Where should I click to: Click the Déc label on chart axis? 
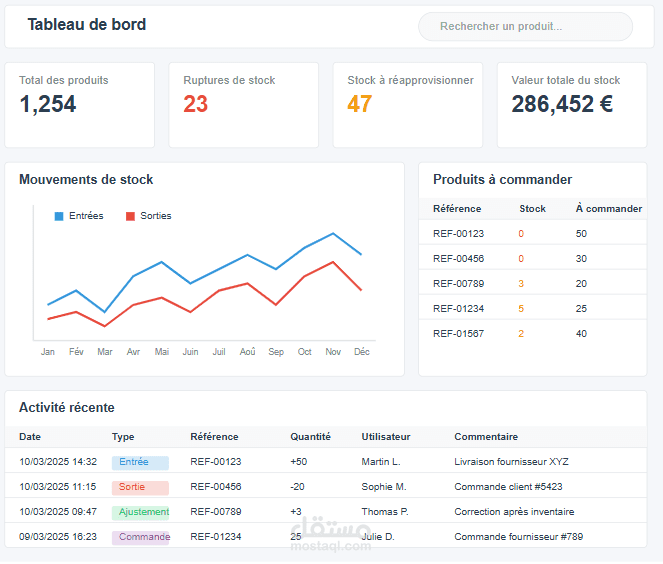coord(362,352)
